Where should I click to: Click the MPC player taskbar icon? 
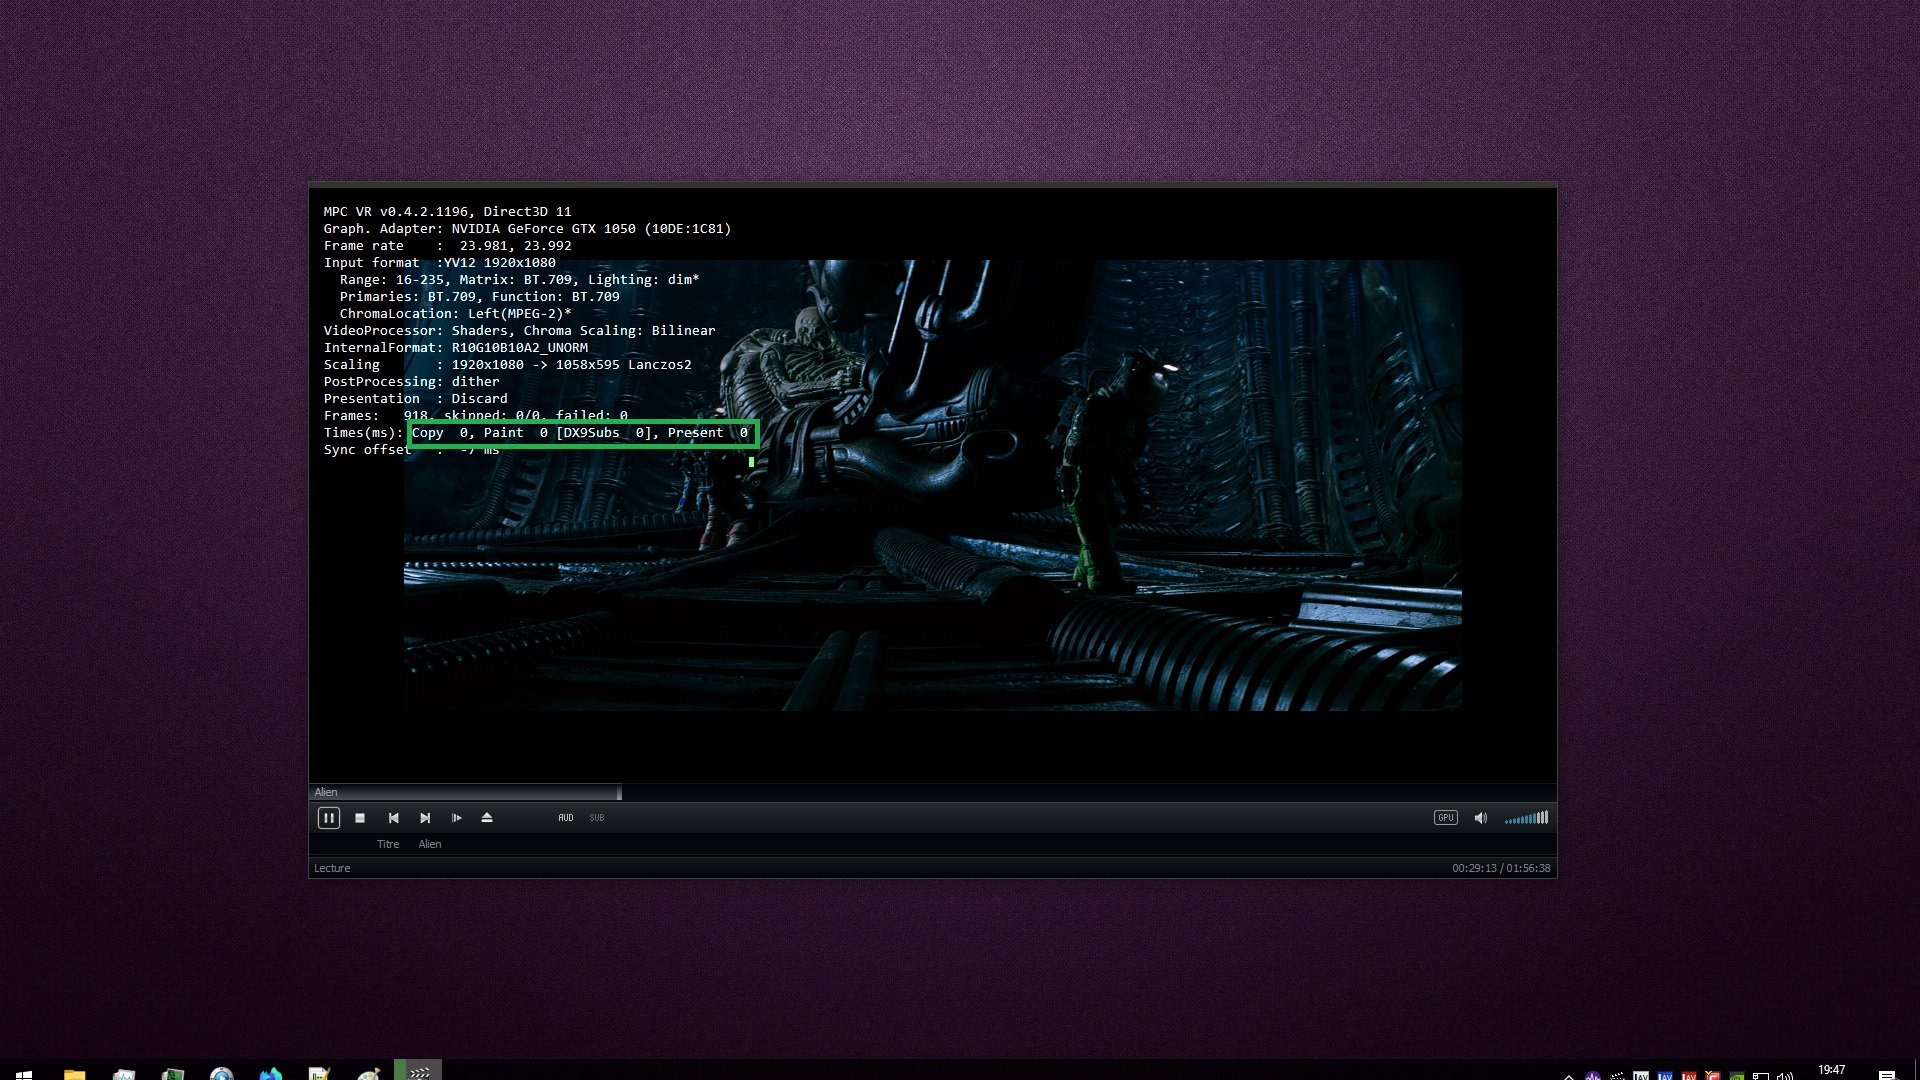(x=418, y=1072)
